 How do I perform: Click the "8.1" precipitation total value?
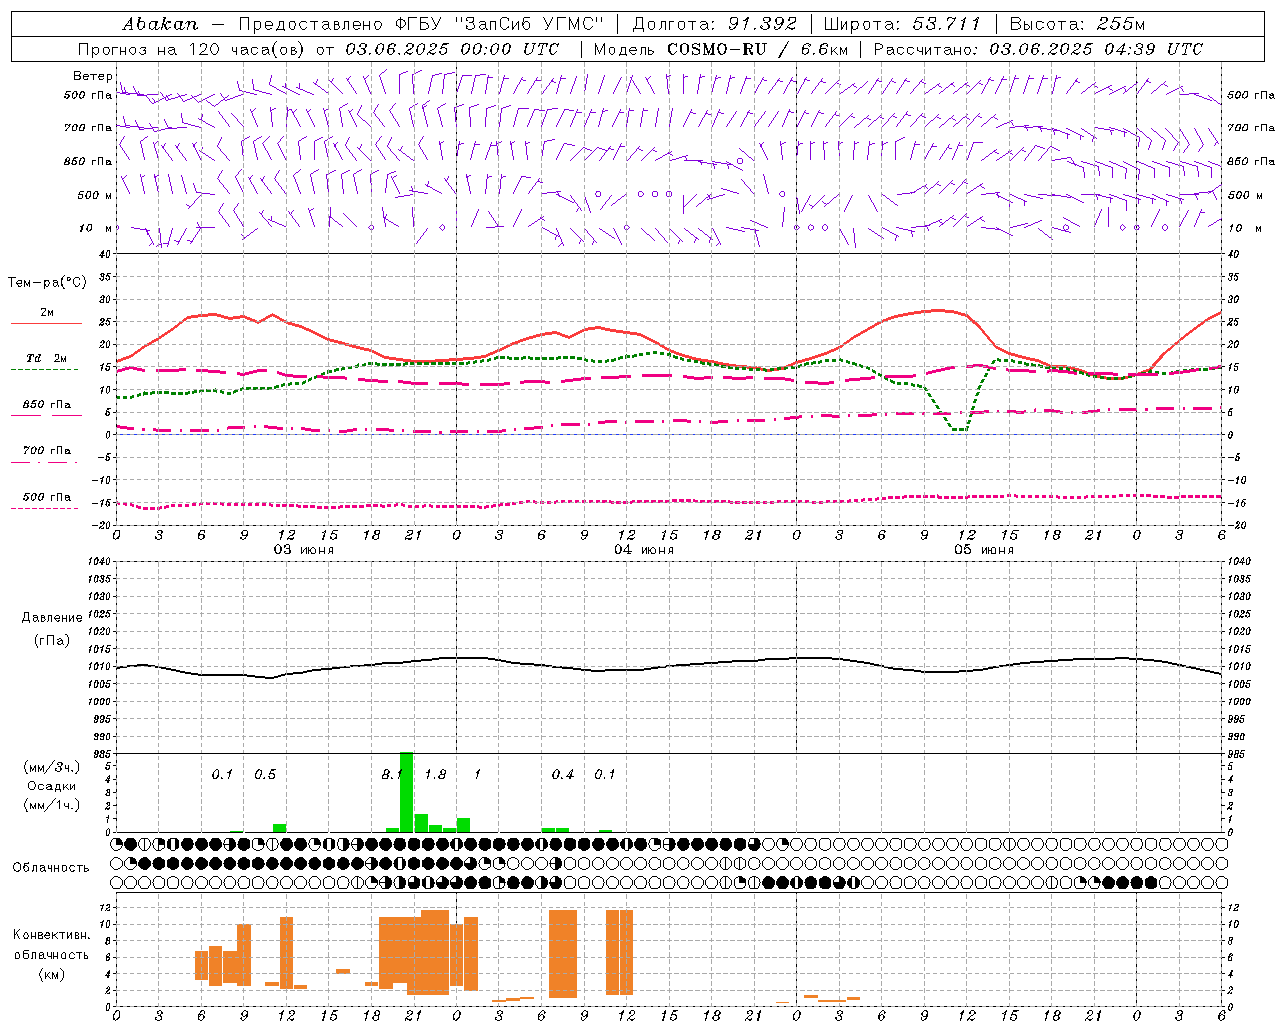point(392,774)
